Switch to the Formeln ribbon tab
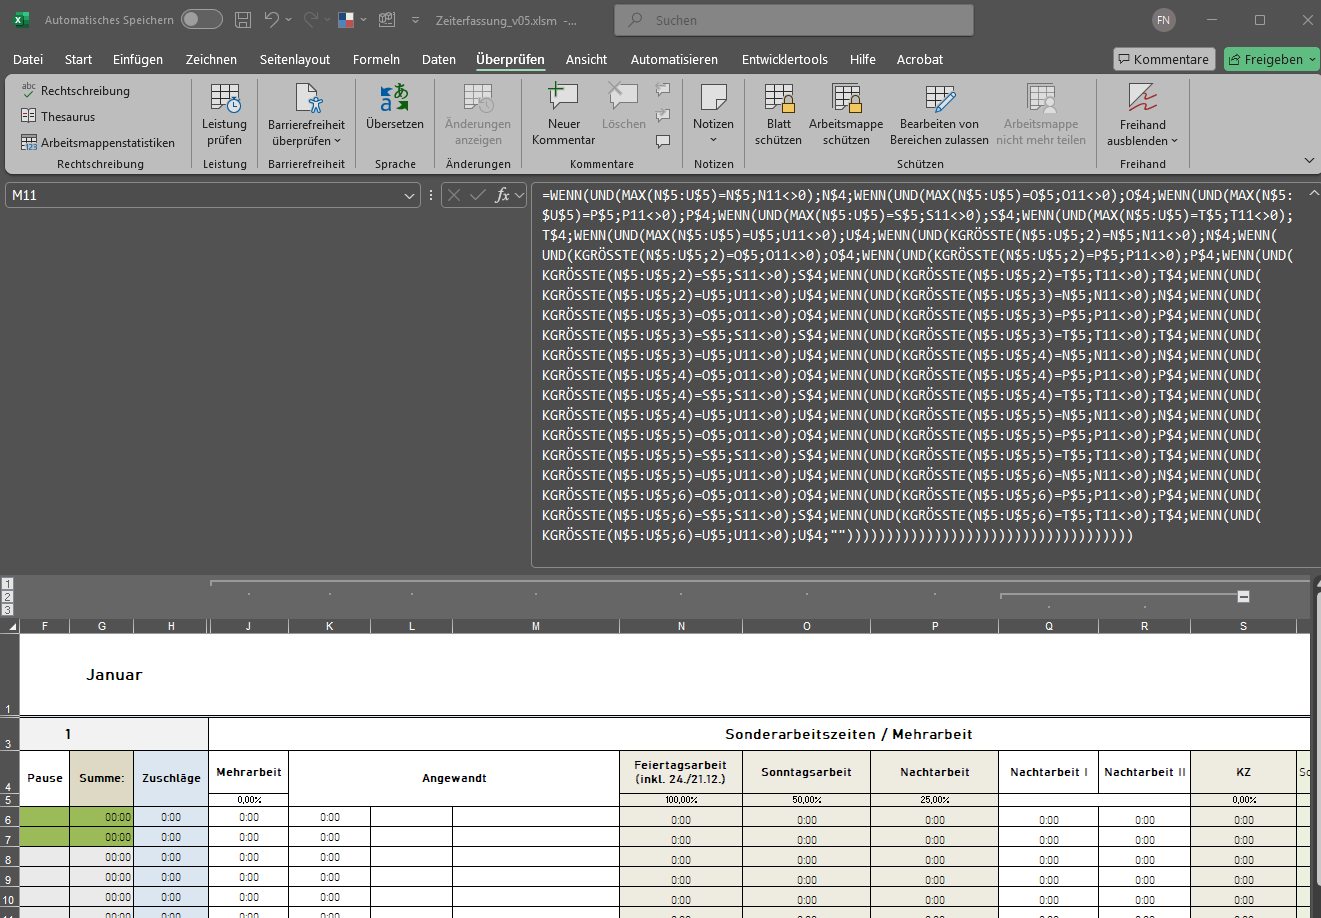 click(376, 60)
